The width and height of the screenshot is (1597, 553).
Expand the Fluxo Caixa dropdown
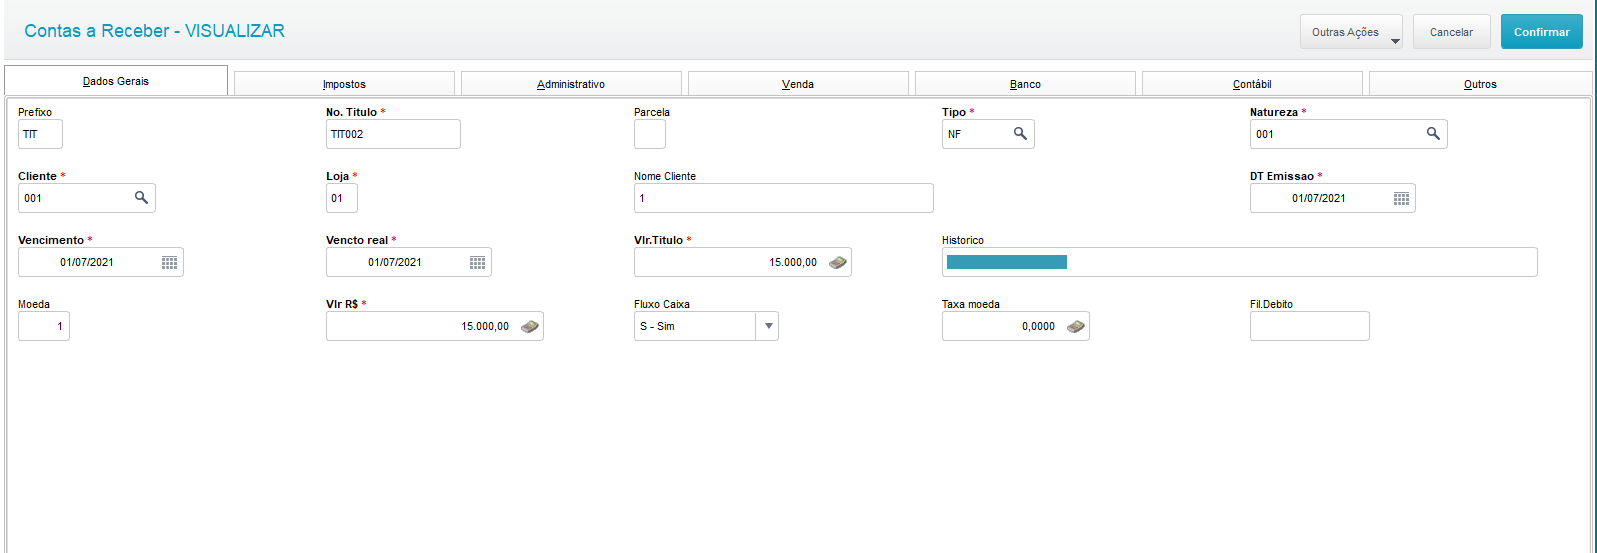coord(767,326)
